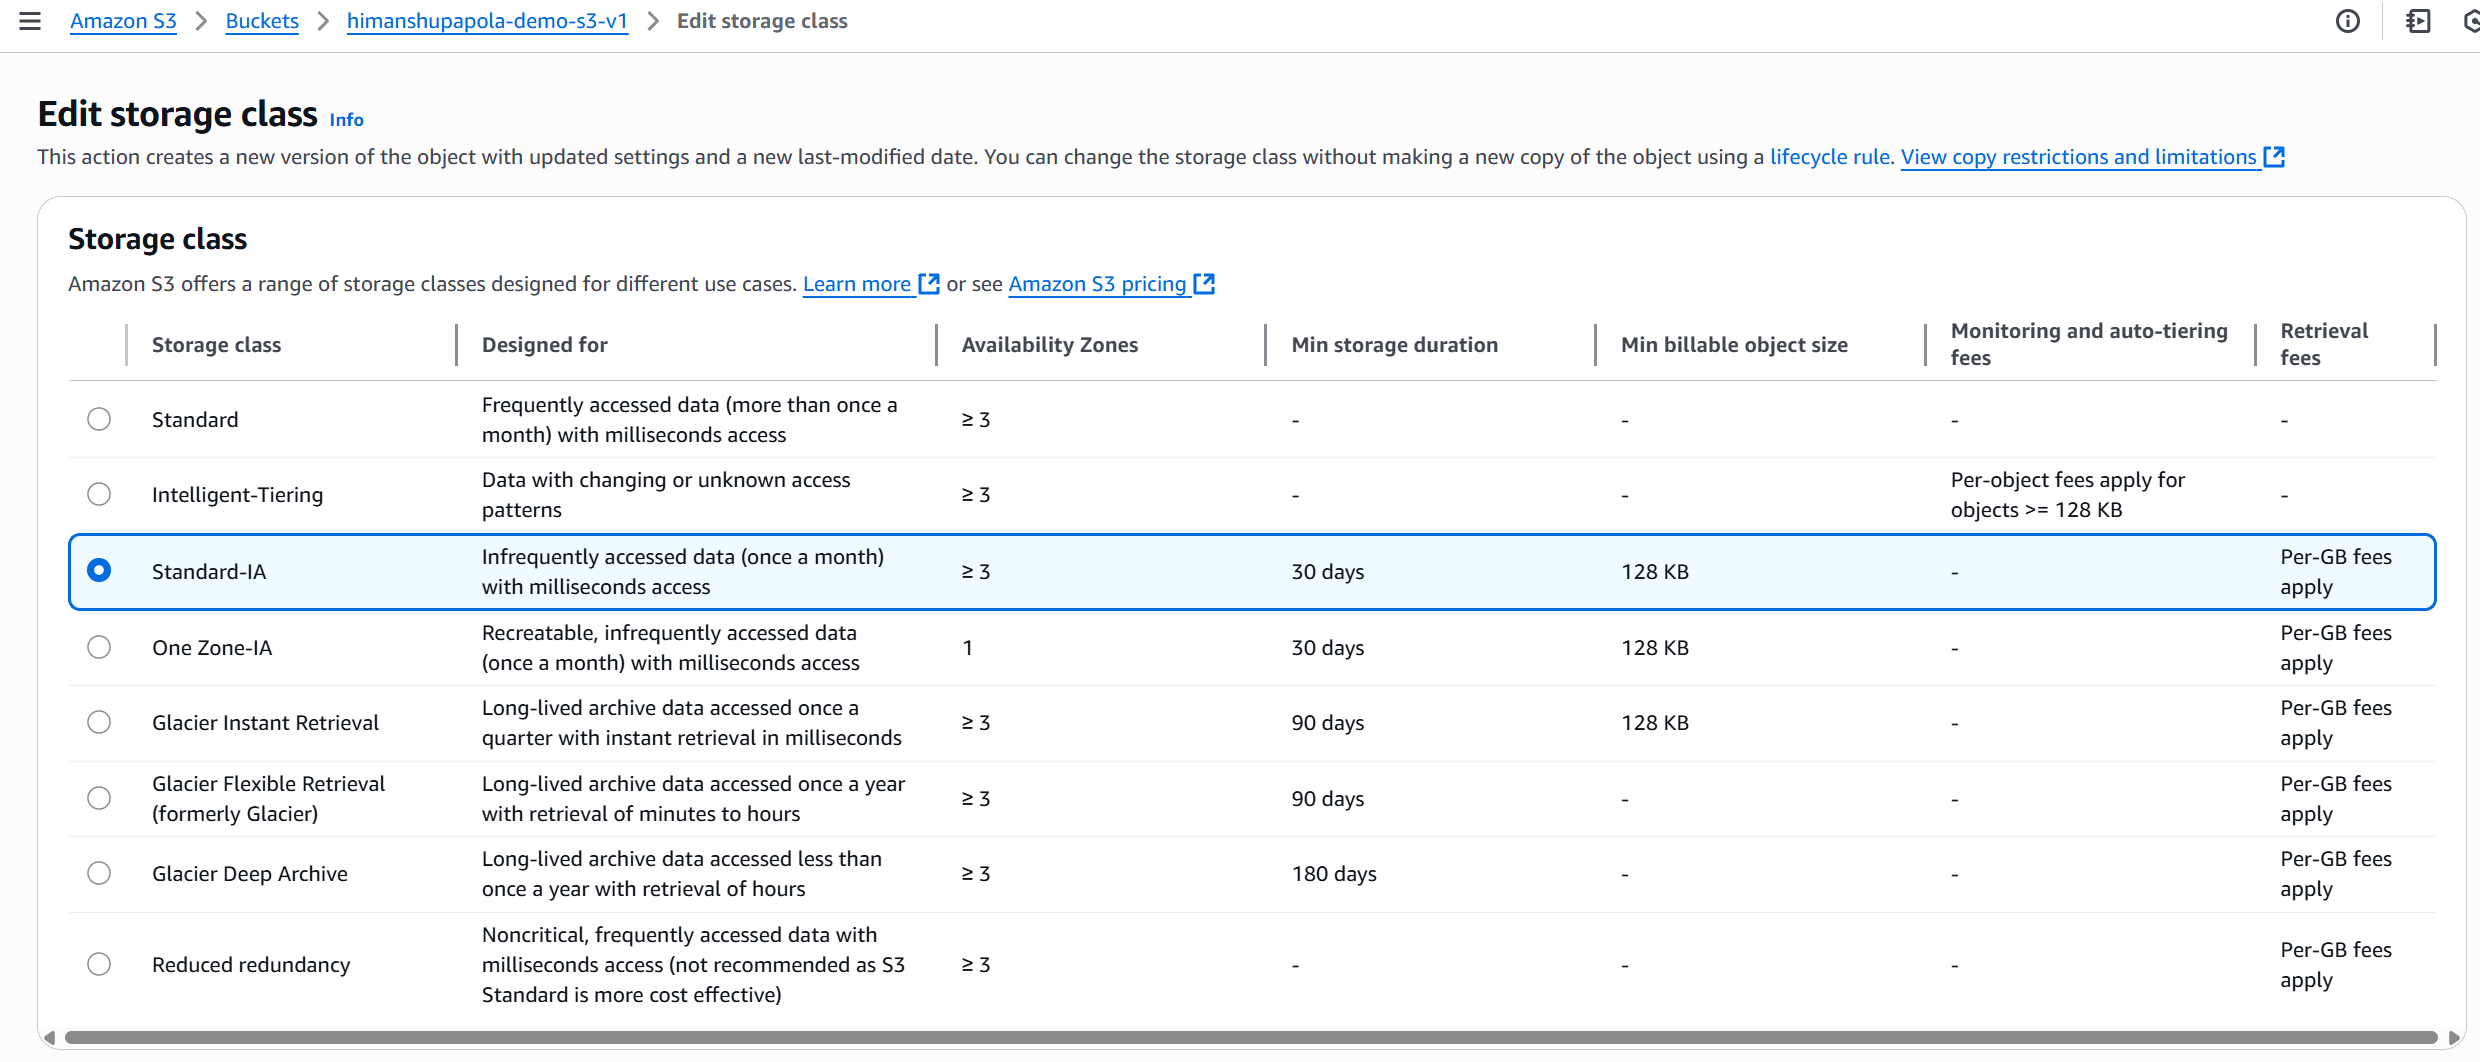Select Glacier Instant Retrieval radio button

(99, 722)
